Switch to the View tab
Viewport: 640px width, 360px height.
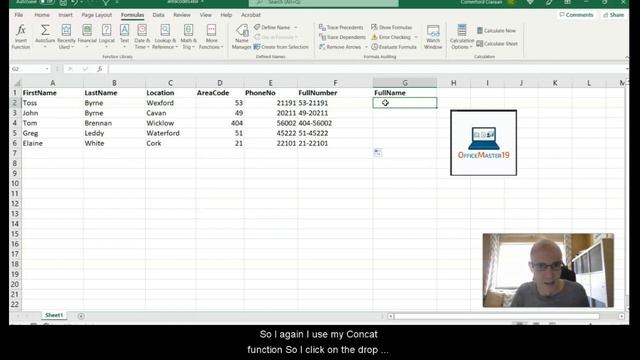(206, 15)
